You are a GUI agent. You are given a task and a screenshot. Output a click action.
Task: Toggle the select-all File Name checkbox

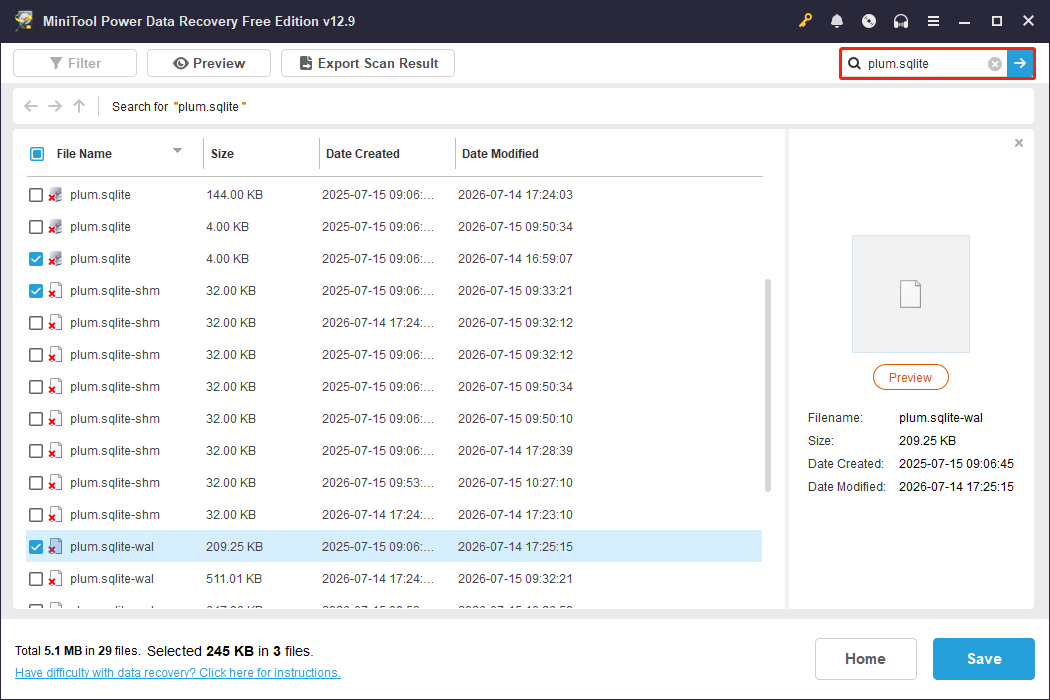[37, 154]
